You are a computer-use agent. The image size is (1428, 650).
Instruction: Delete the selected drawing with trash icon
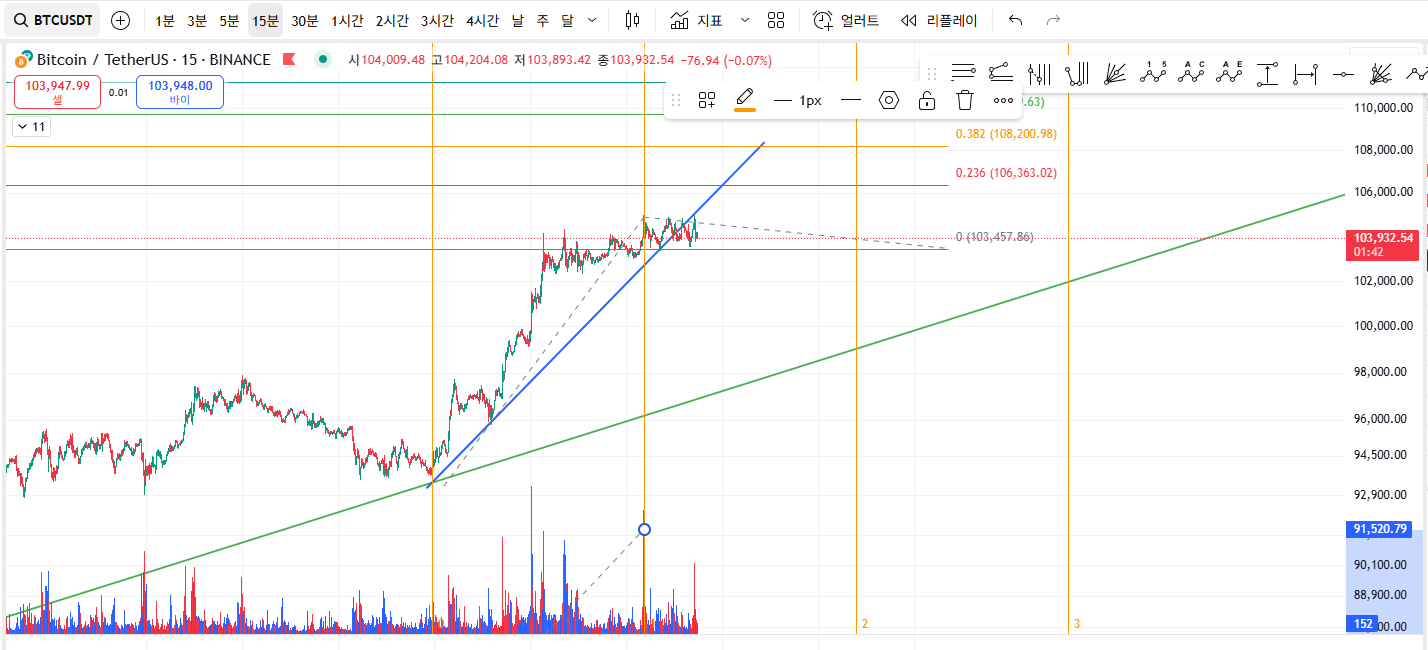tap(965, 100)
